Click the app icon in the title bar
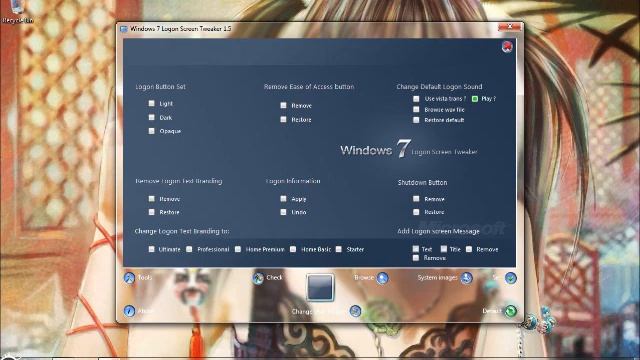 (x=124, y=29)
